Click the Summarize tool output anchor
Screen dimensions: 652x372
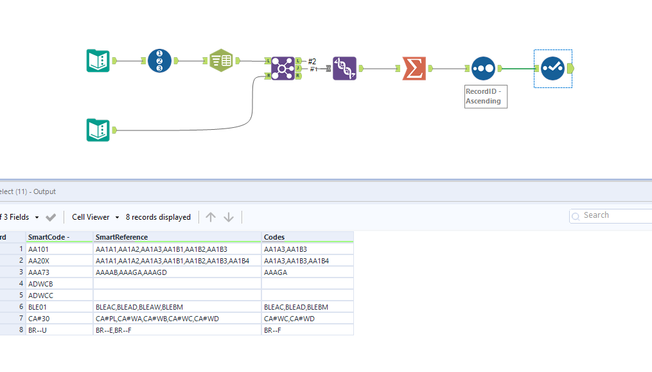coord(430,68)
